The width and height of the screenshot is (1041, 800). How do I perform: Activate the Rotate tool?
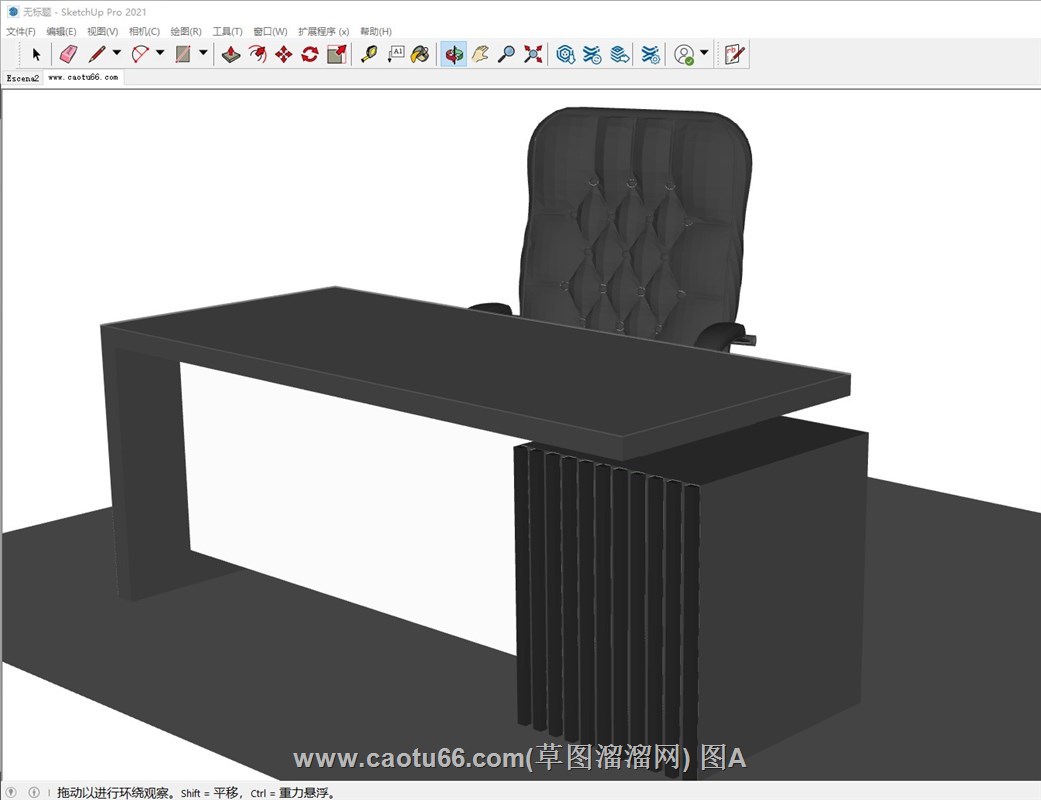click(309, 54)
